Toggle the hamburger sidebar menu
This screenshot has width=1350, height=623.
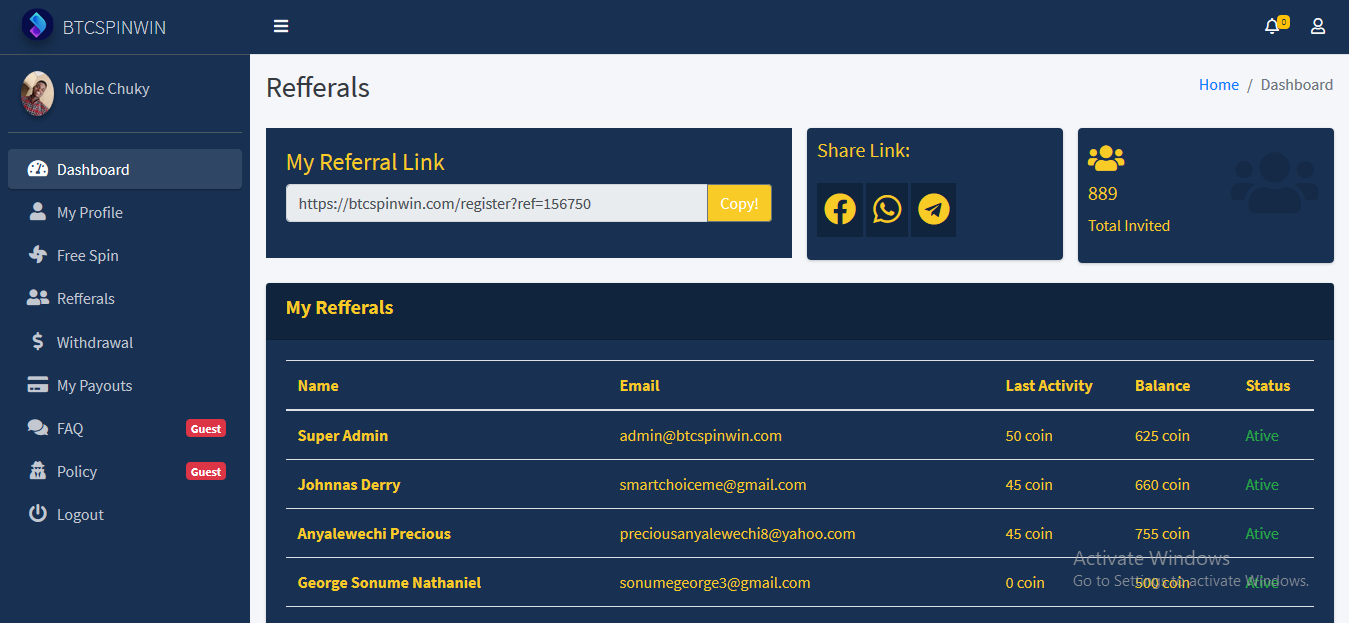pyautogui.click(x=281, y=26)
